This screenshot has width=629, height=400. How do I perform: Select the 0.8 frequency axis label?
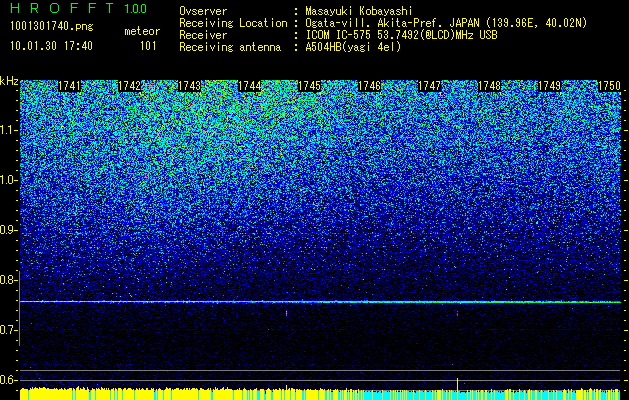8,280
